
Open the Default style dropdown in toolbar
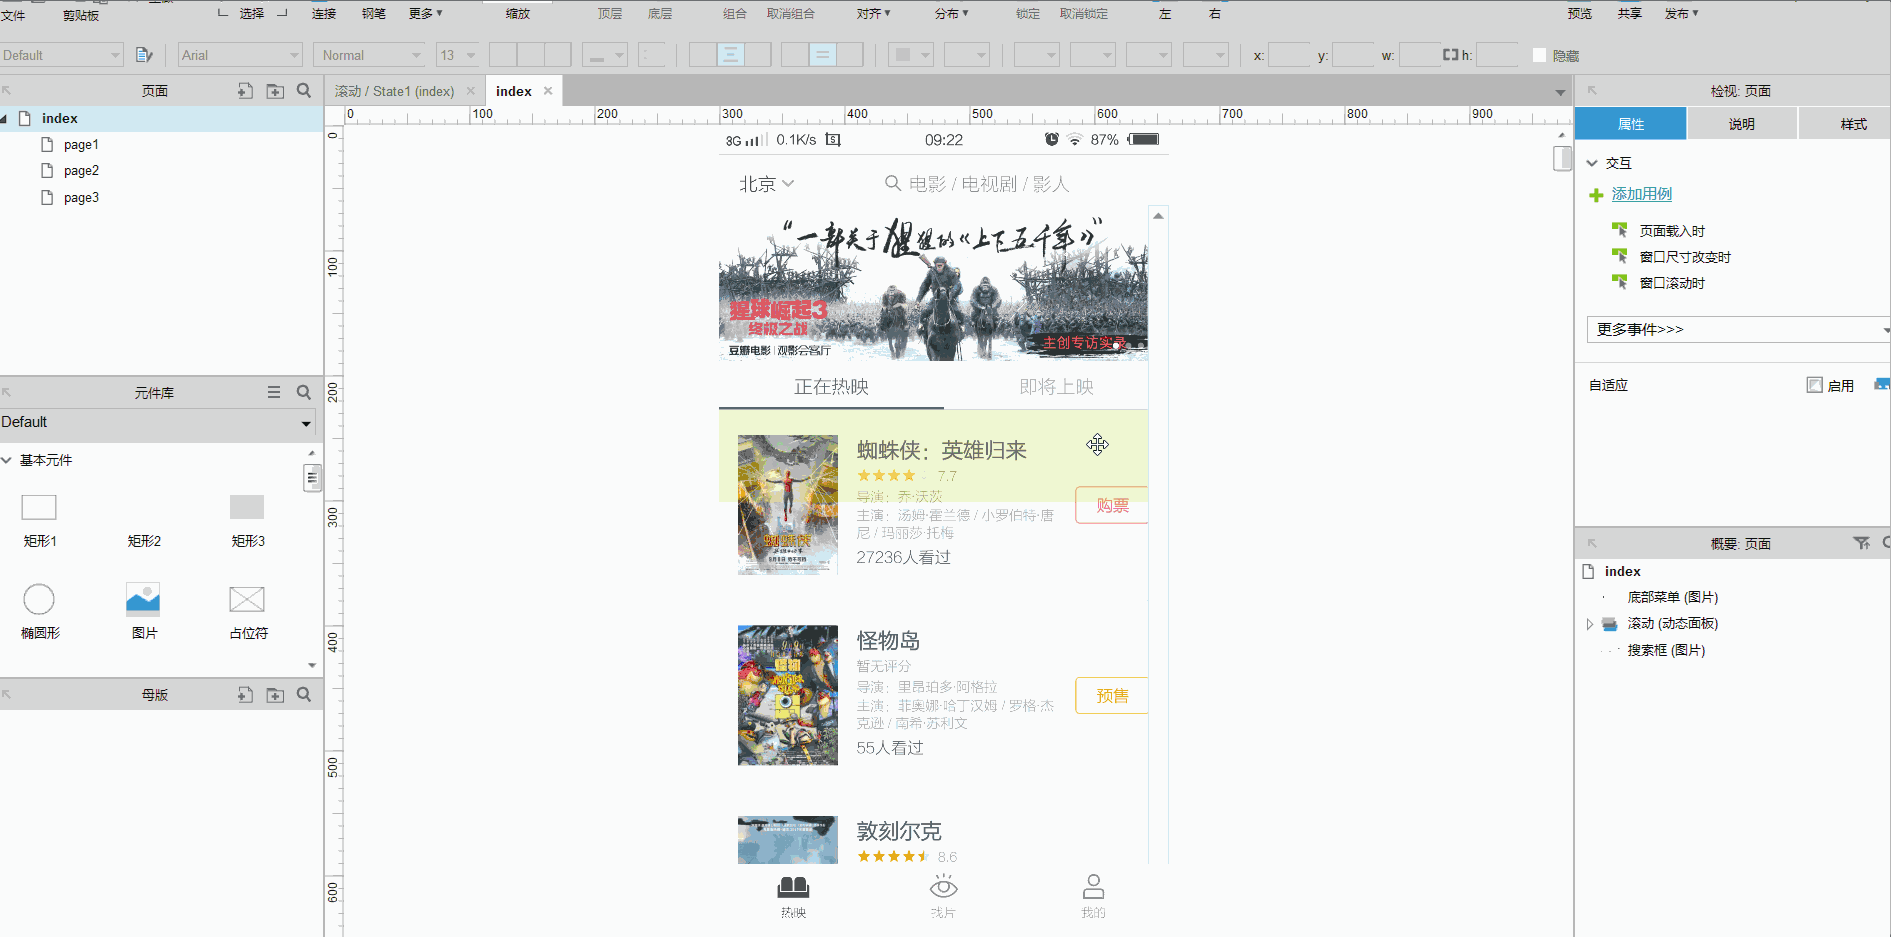tap(61, 55)
